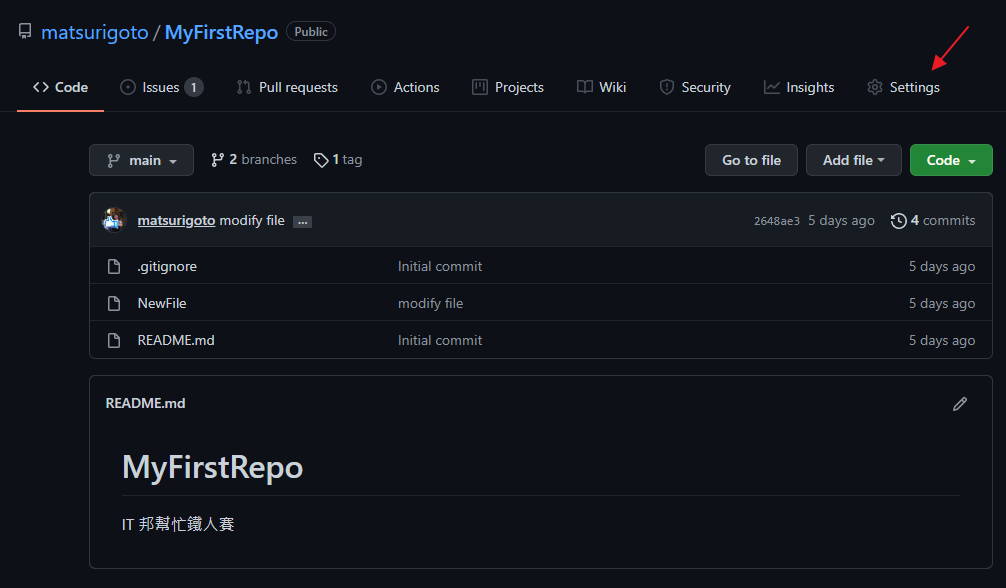Screen dimensions: 1006x588
Task: Open the green Code dropdown button
Action: [x=951, y=160]
